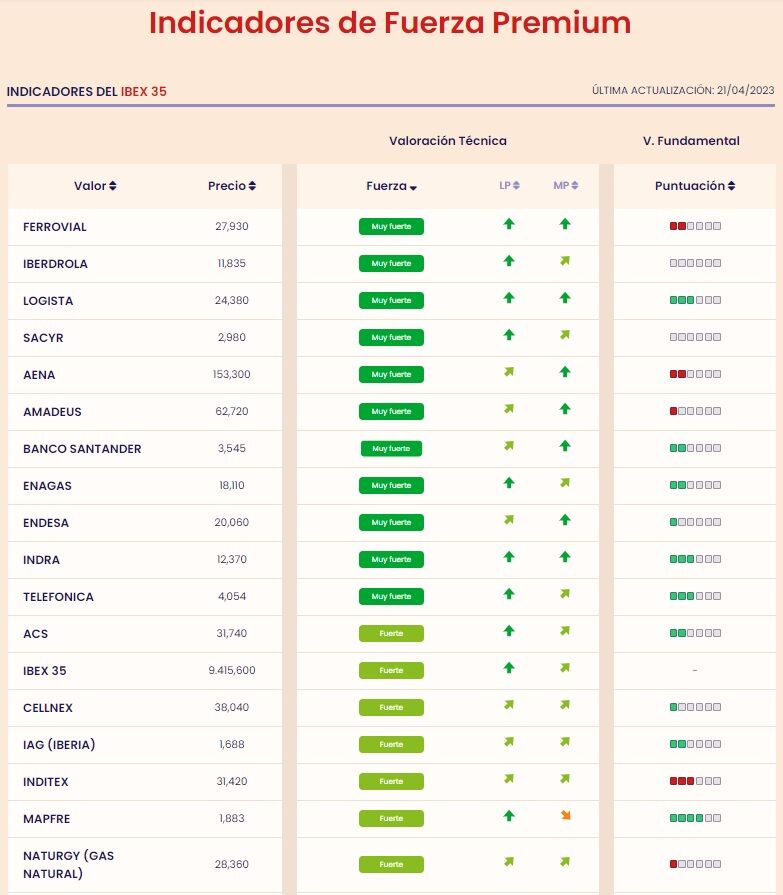Viewport: 783px width, 895px height.
Task: Click the MAPFRE LP up arrow
Action: (509, 816)
